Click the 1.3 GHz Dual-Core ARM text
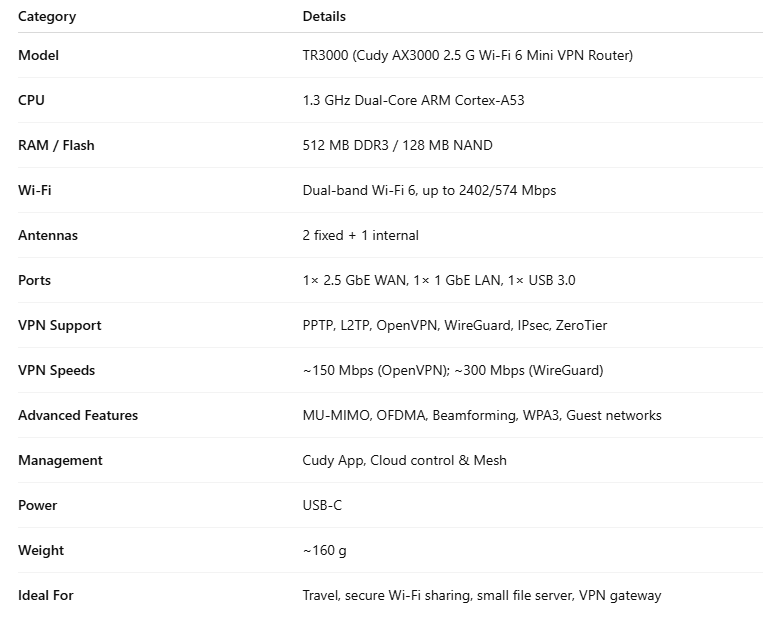The height and width of the screenshot is (632, 763). pyautogui.click(x=412, y=100)
